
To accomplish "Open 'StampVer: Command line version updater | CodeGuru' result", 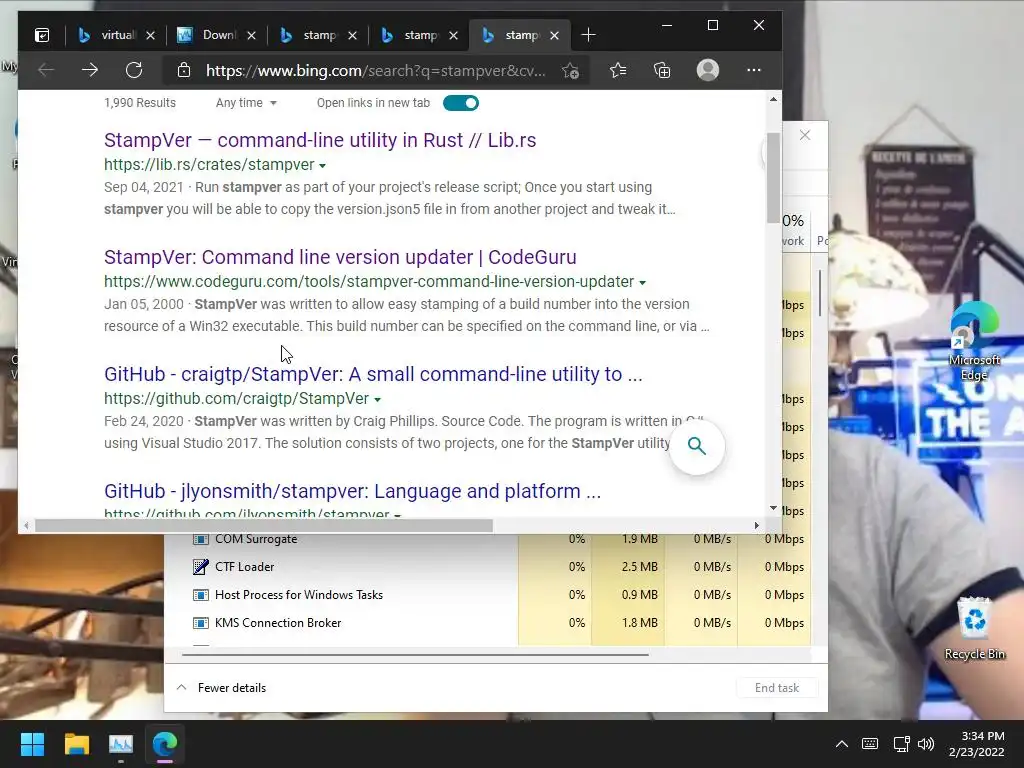I will (340, 257).
